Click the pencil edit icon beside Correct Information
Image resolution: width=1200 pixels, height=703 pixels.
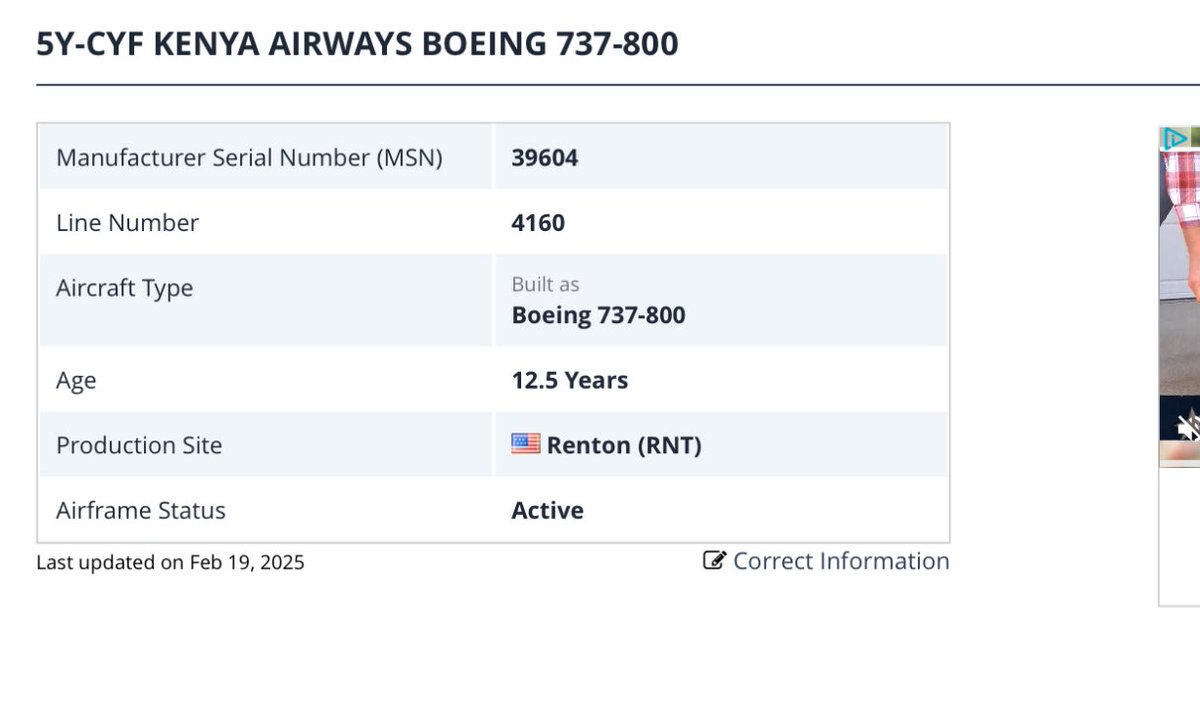(x=714, y=561)
